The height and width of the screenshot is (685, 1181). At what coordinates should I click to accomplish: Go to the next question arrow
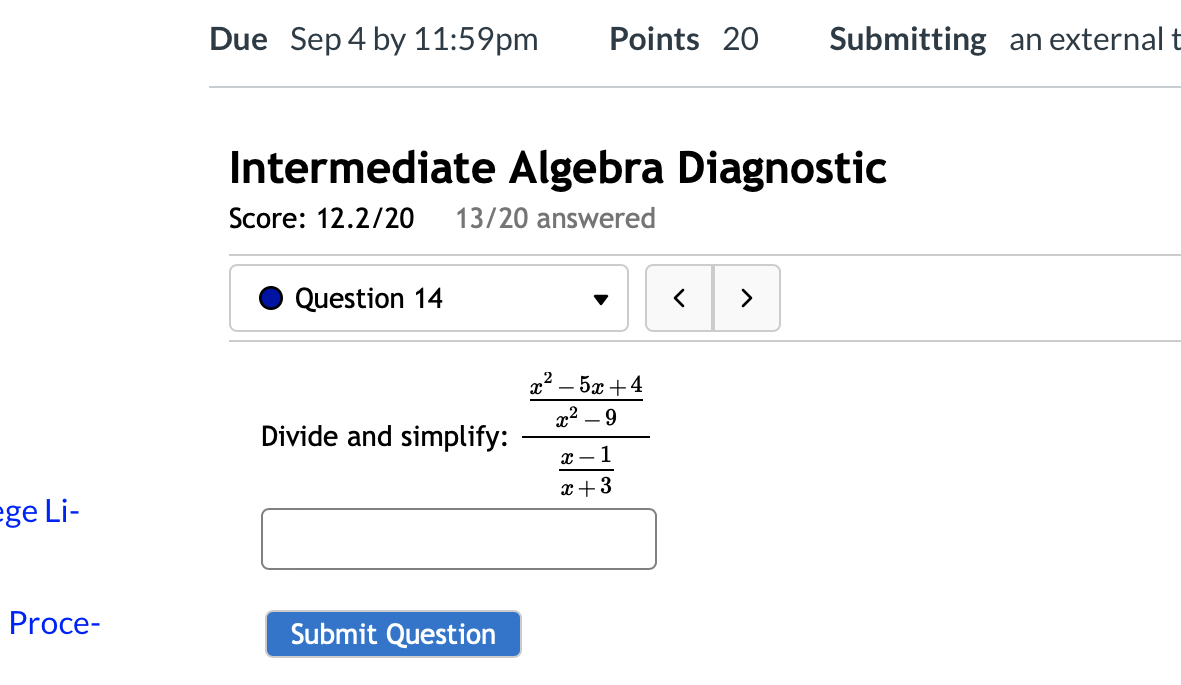(746, 298)
